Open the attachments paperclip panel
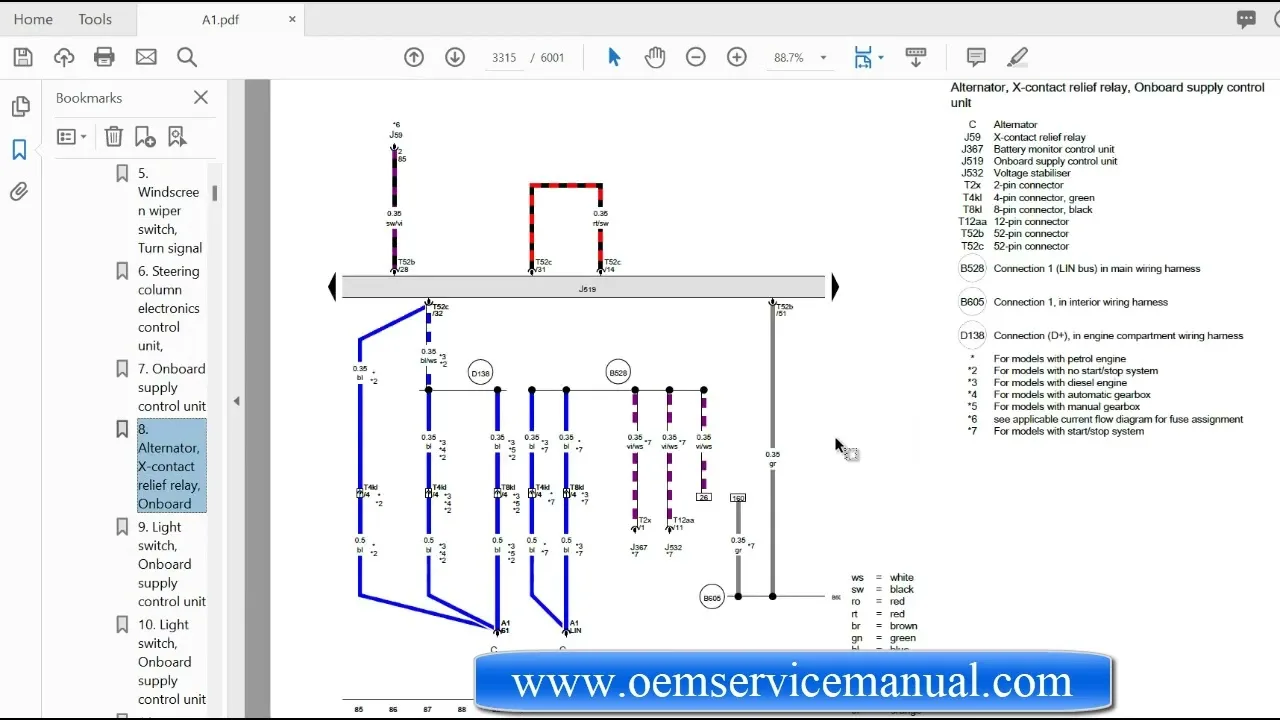The height and width of the screenshot is (720, 1280). 19,192
